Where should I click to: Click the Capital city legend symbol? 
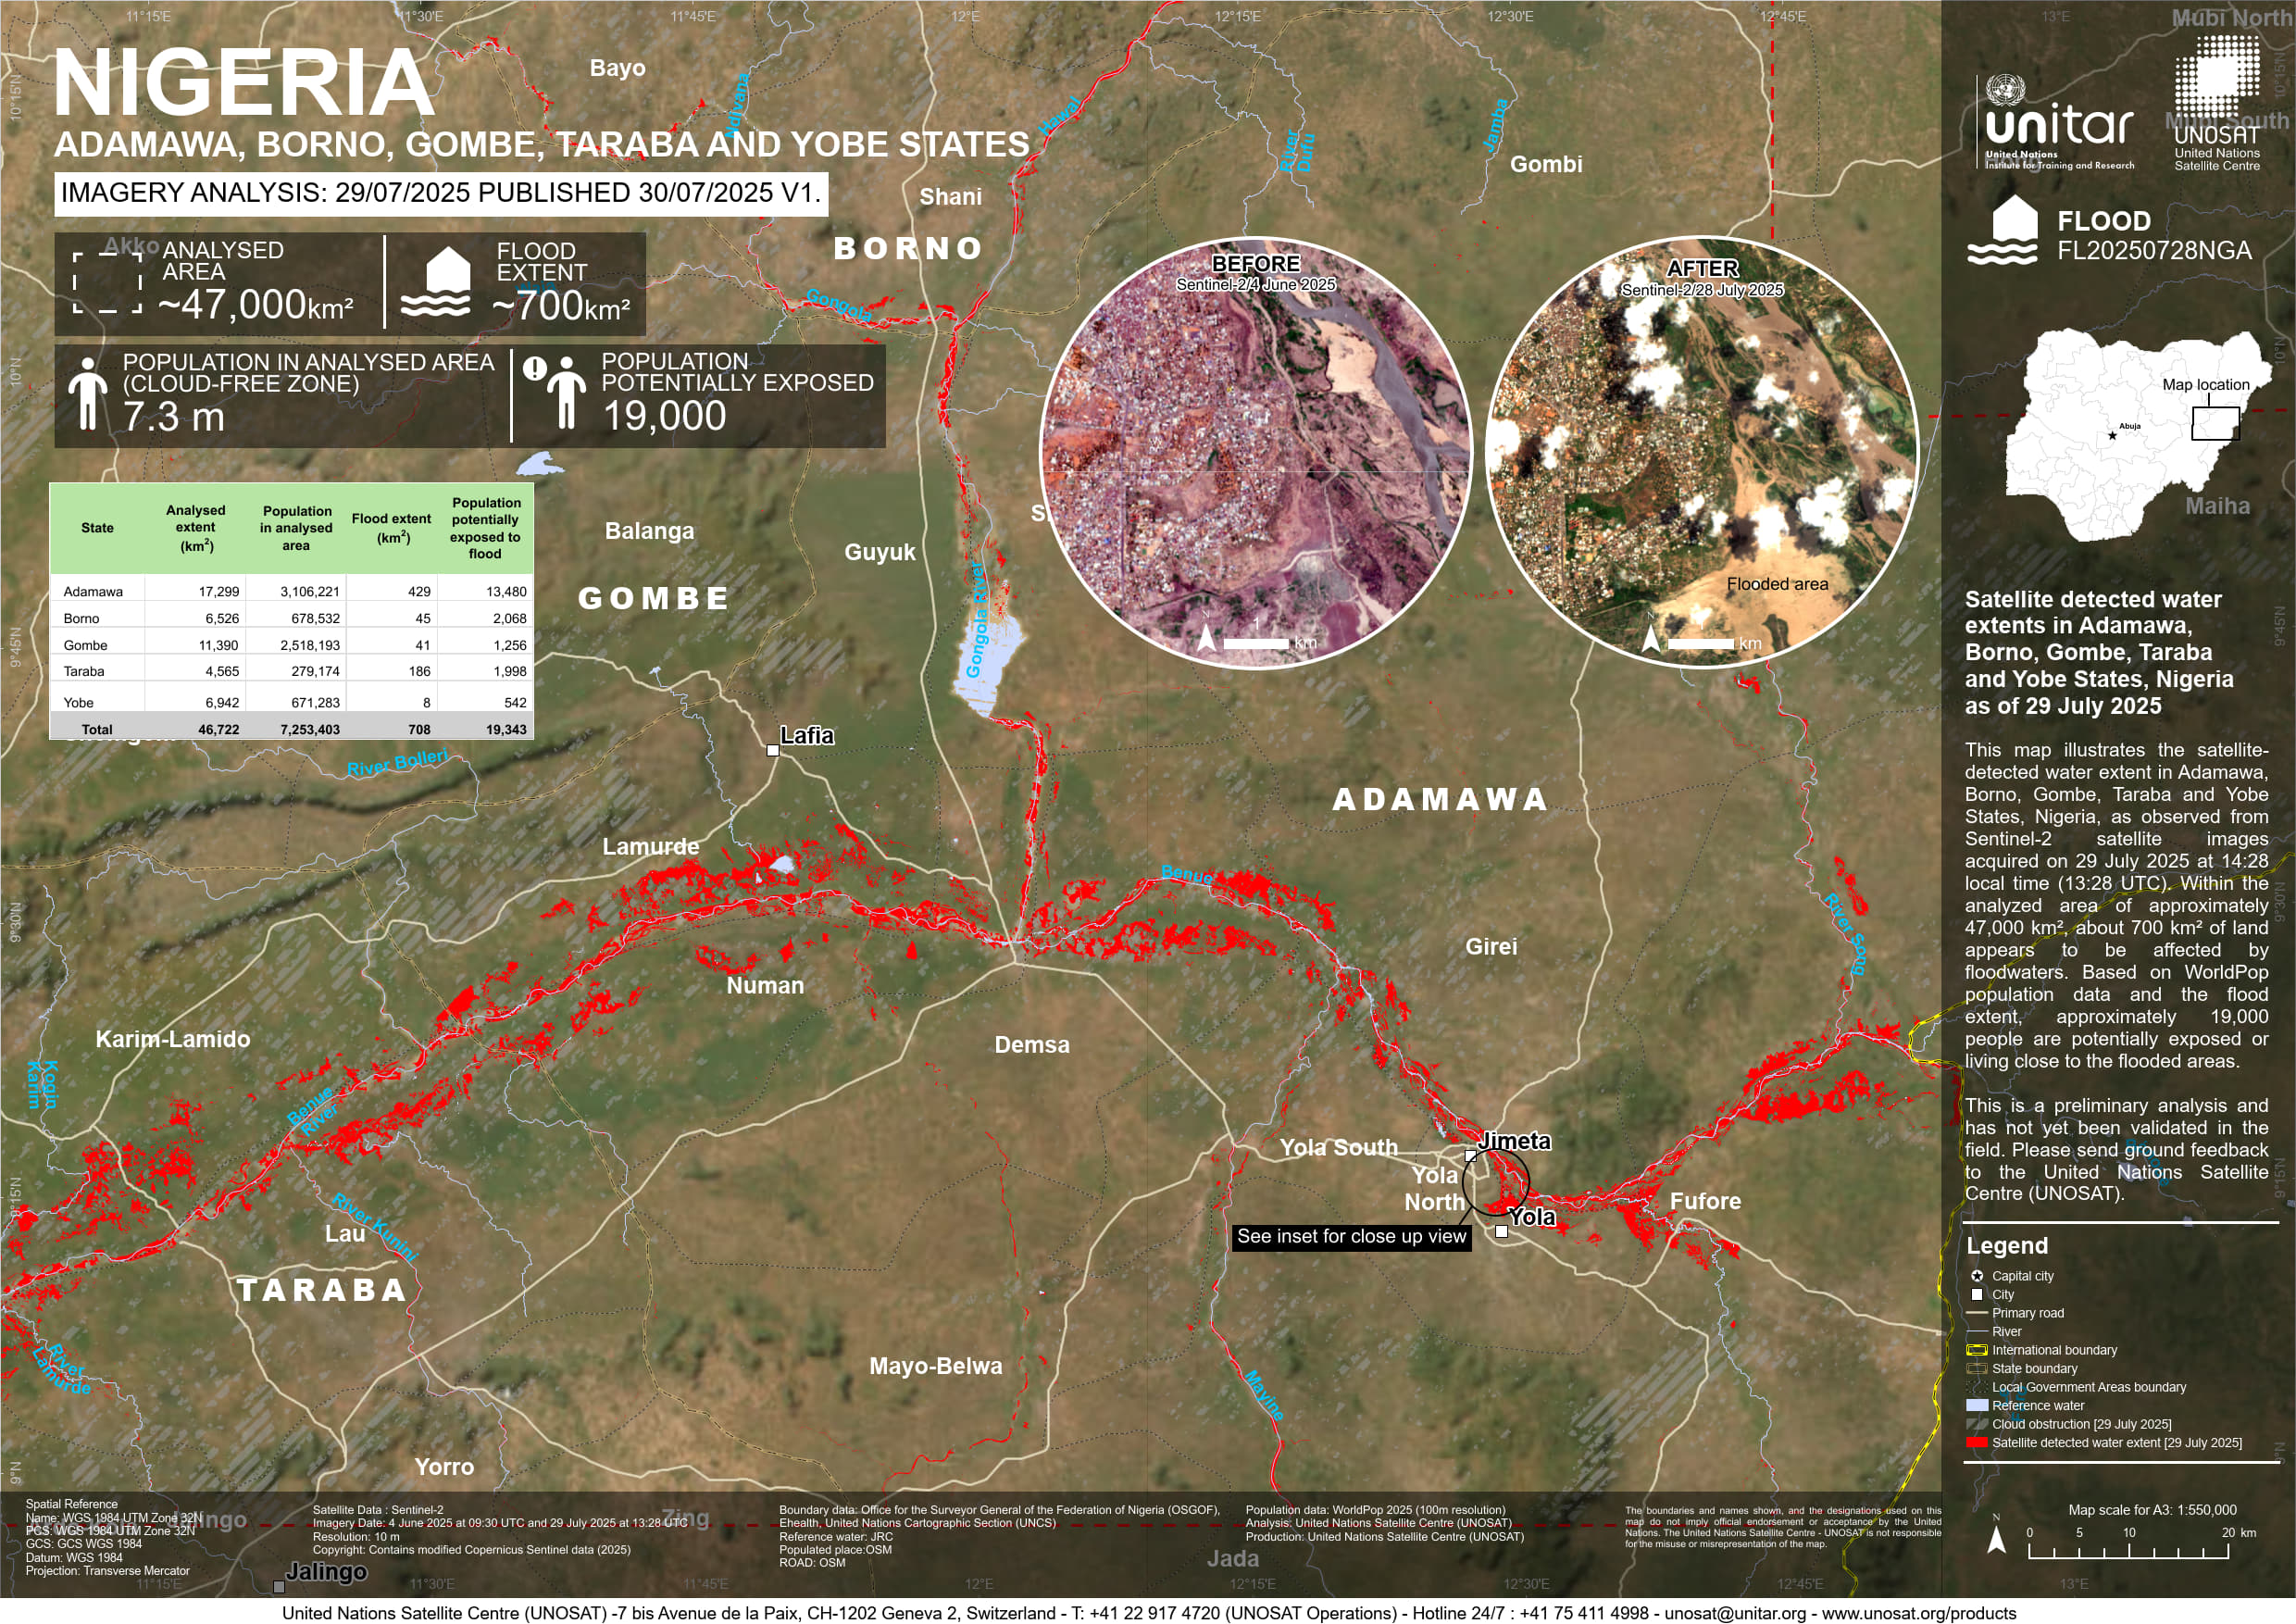[x=1976, y=1276]
